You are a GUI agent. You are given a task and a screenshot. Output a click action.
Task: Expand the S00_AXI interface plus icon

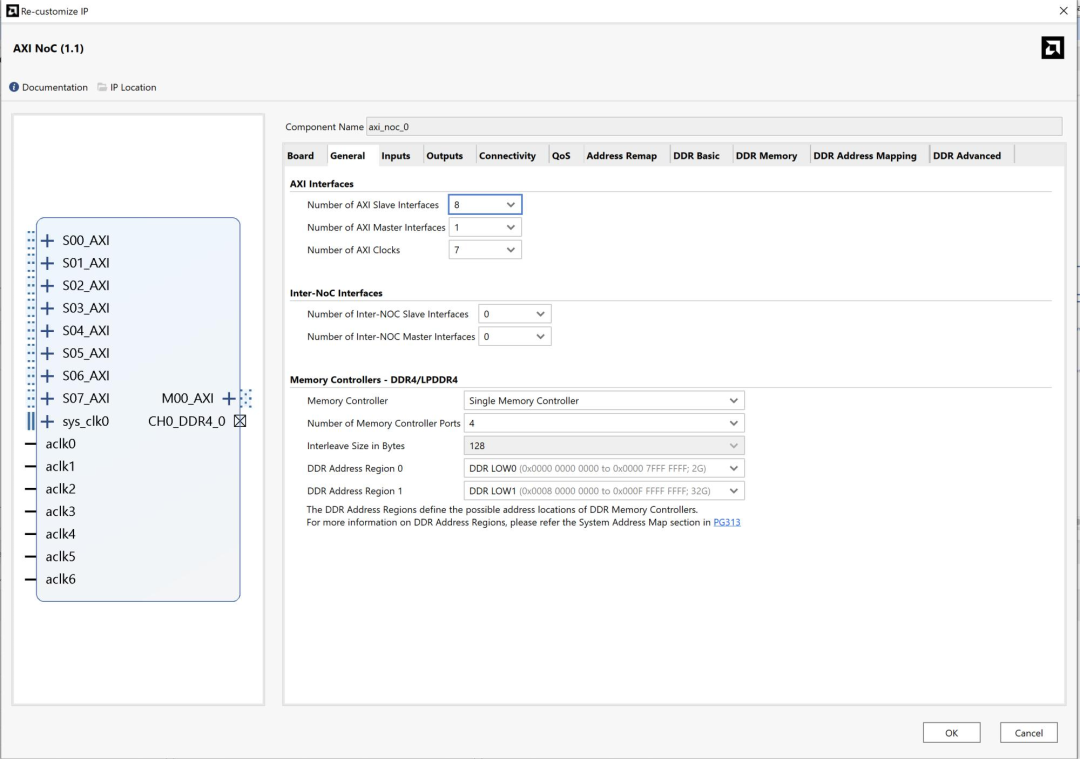pos(47,240)
